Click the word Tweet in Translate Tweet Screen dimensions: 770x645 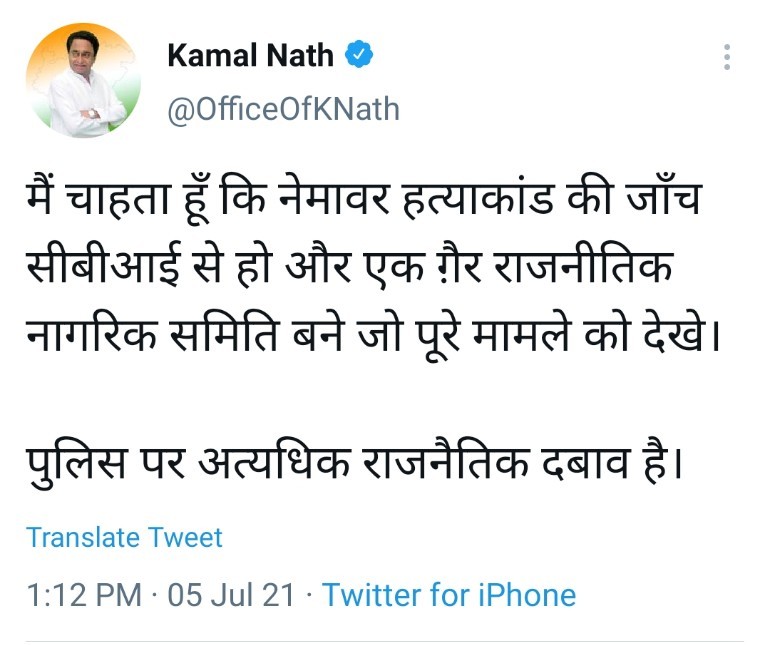185,537
